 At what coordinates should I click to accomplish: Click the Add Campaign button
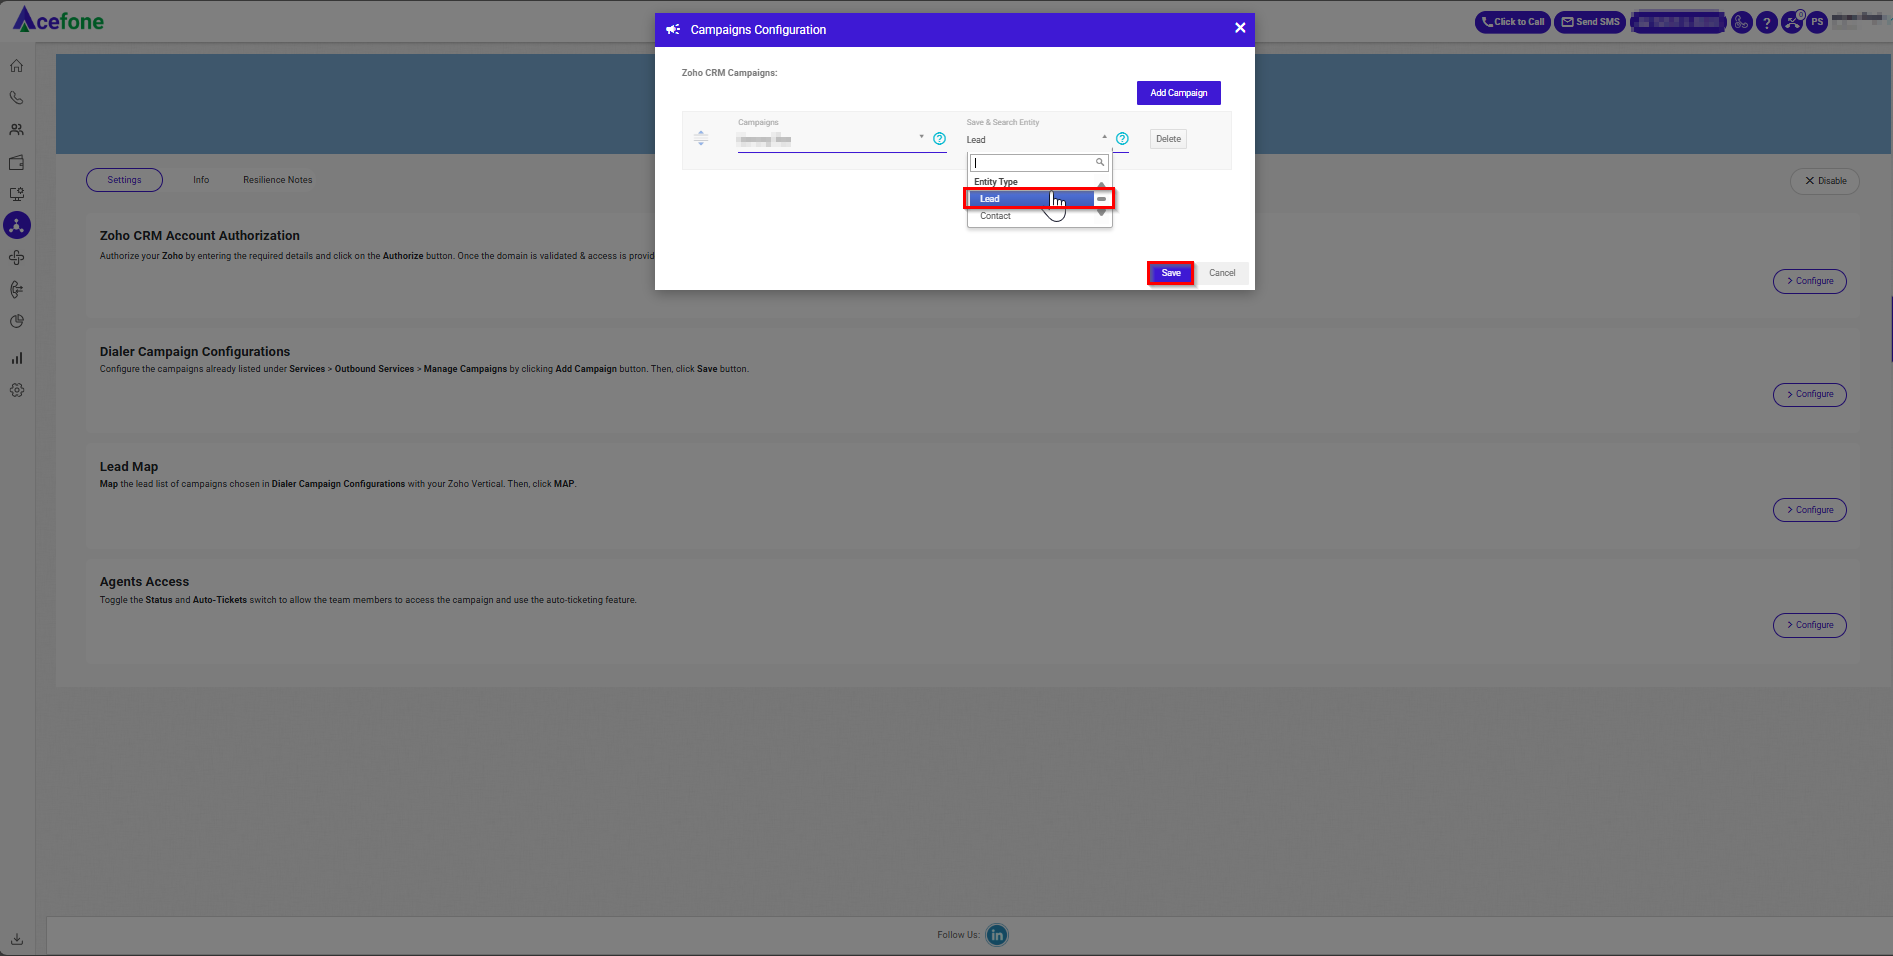point(1178,93)
